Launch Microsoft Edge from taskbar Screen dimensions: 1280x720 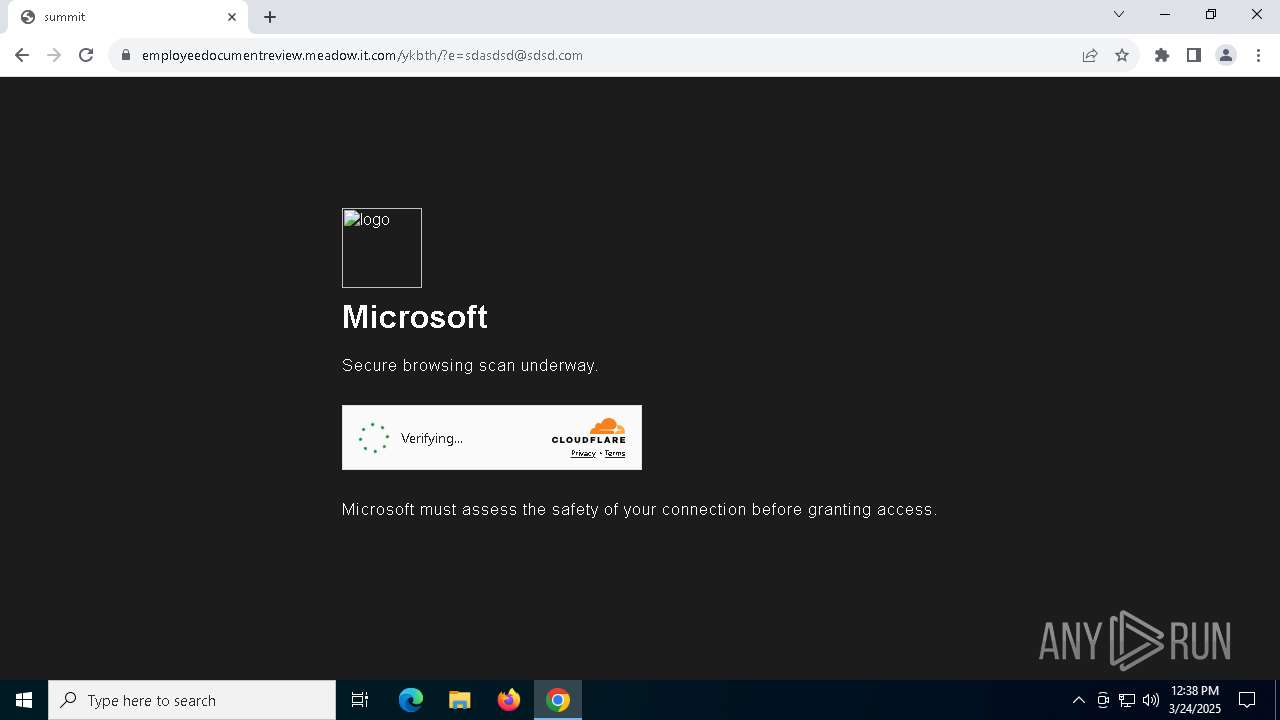pyautogui.click(x=411, y=700)
